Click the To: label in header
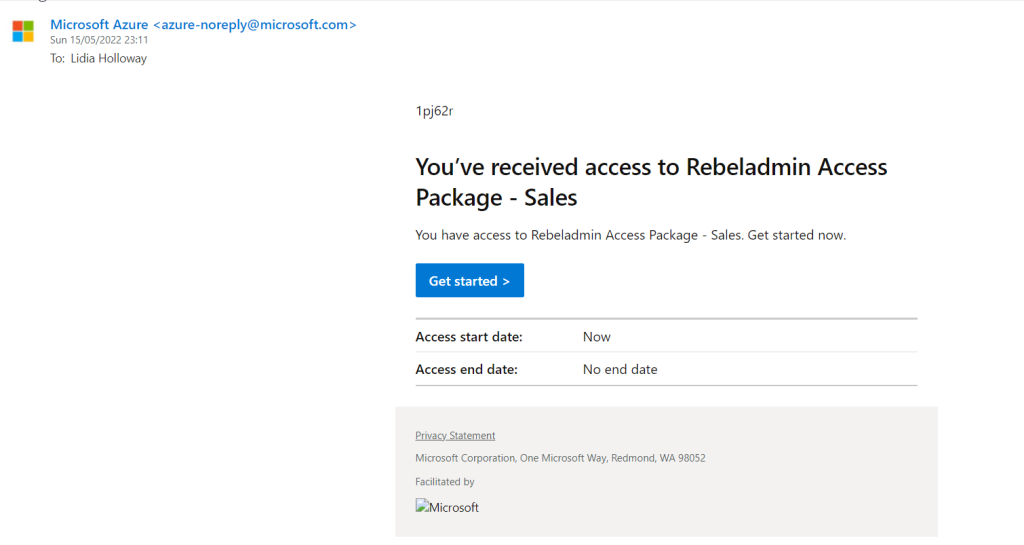 58,58
